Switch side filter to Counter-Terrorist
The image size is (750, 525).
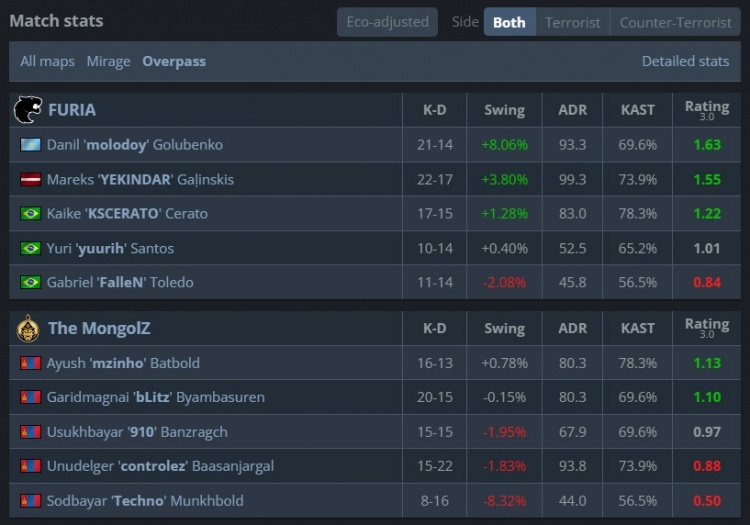point(675,22)
